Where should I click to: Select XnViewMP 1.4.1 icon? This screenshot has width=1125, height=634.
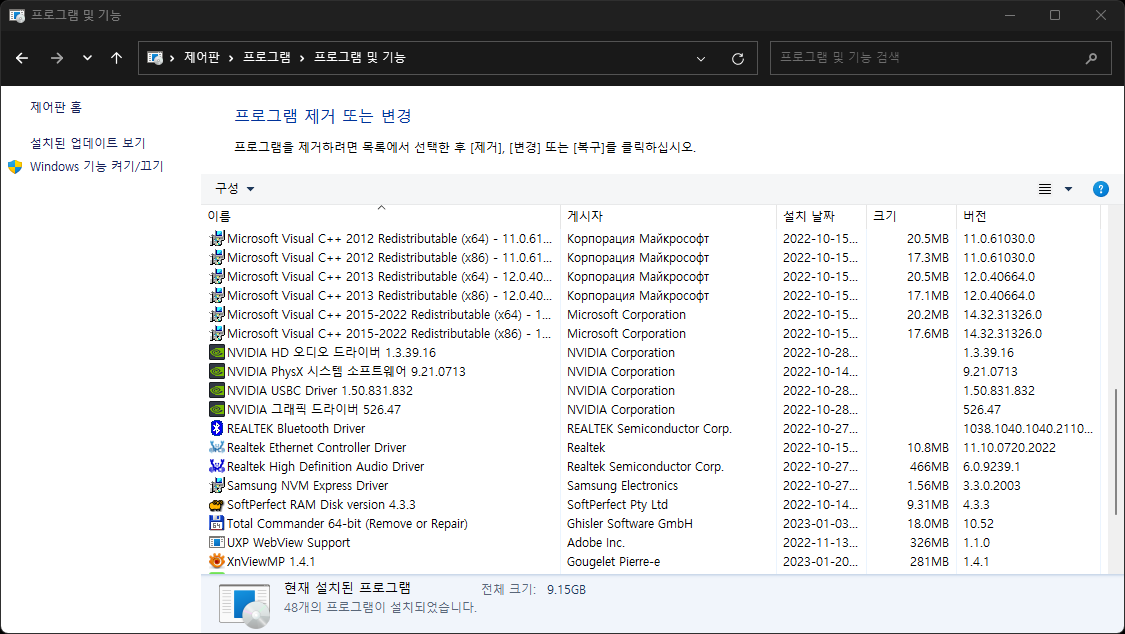[217, 562]
